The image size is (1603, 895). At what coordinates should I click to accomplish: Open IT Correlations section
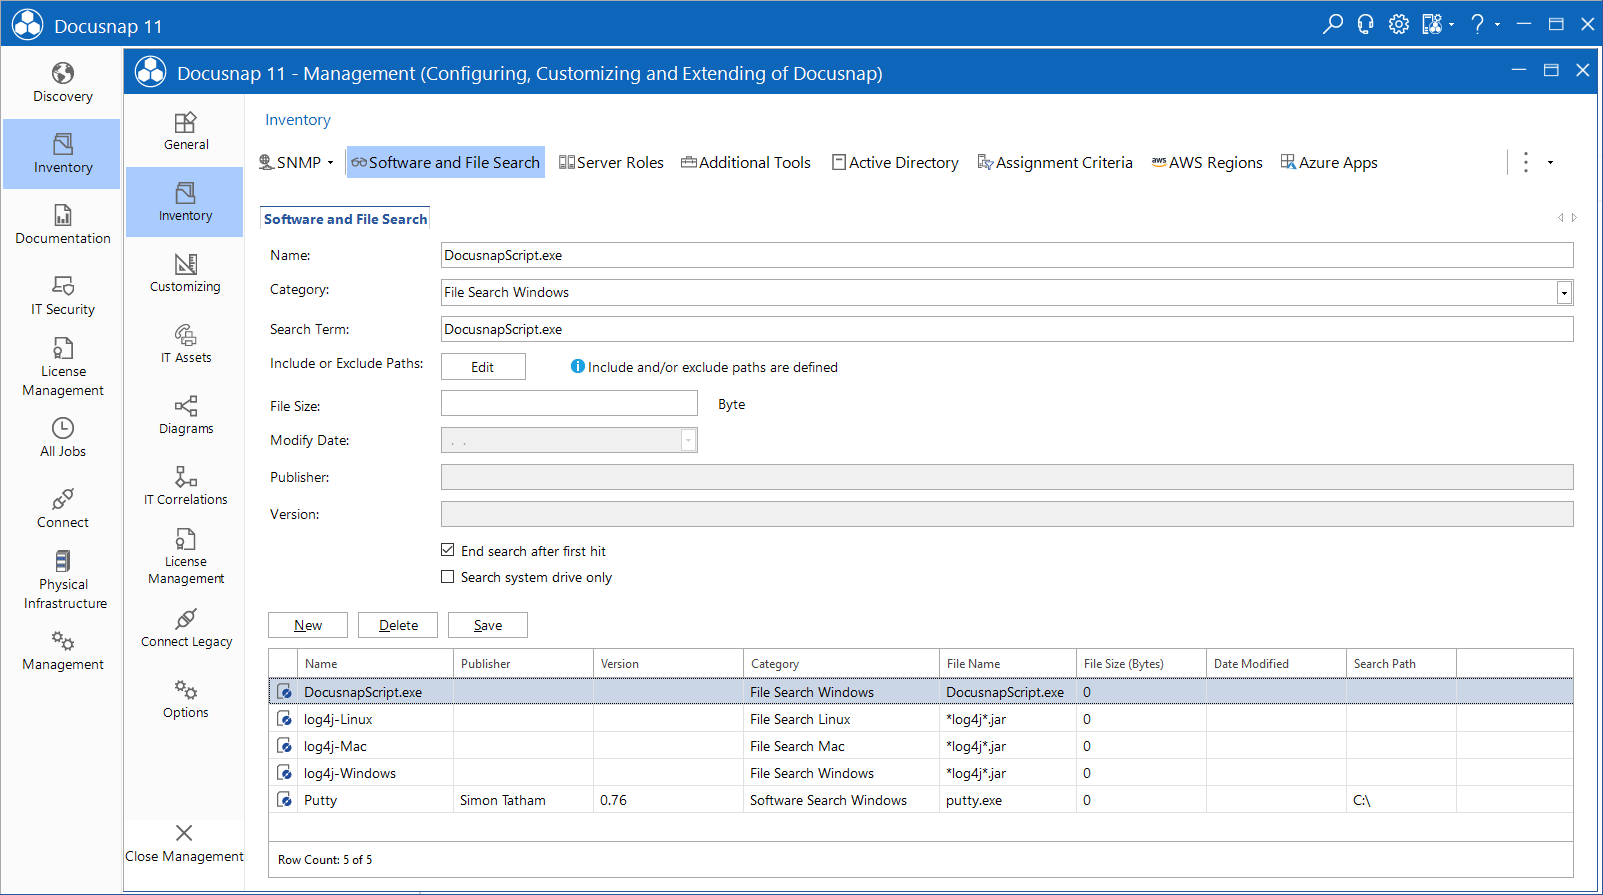[185, 486]
